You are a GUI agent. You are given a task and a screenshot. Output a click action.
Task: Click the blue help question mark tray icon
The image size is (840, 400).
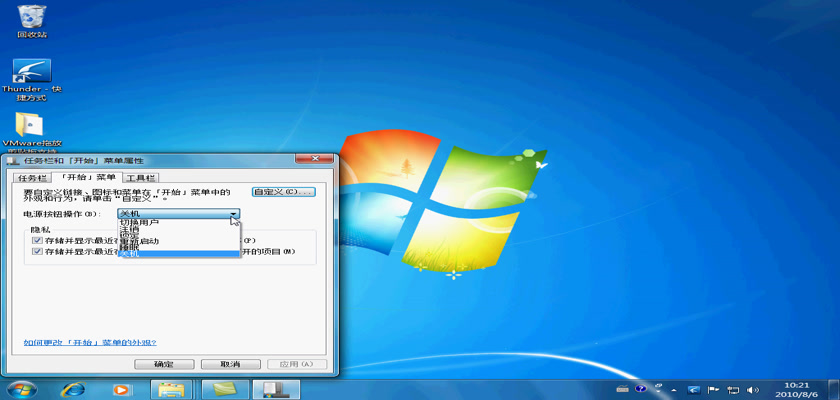pos(640,388)
